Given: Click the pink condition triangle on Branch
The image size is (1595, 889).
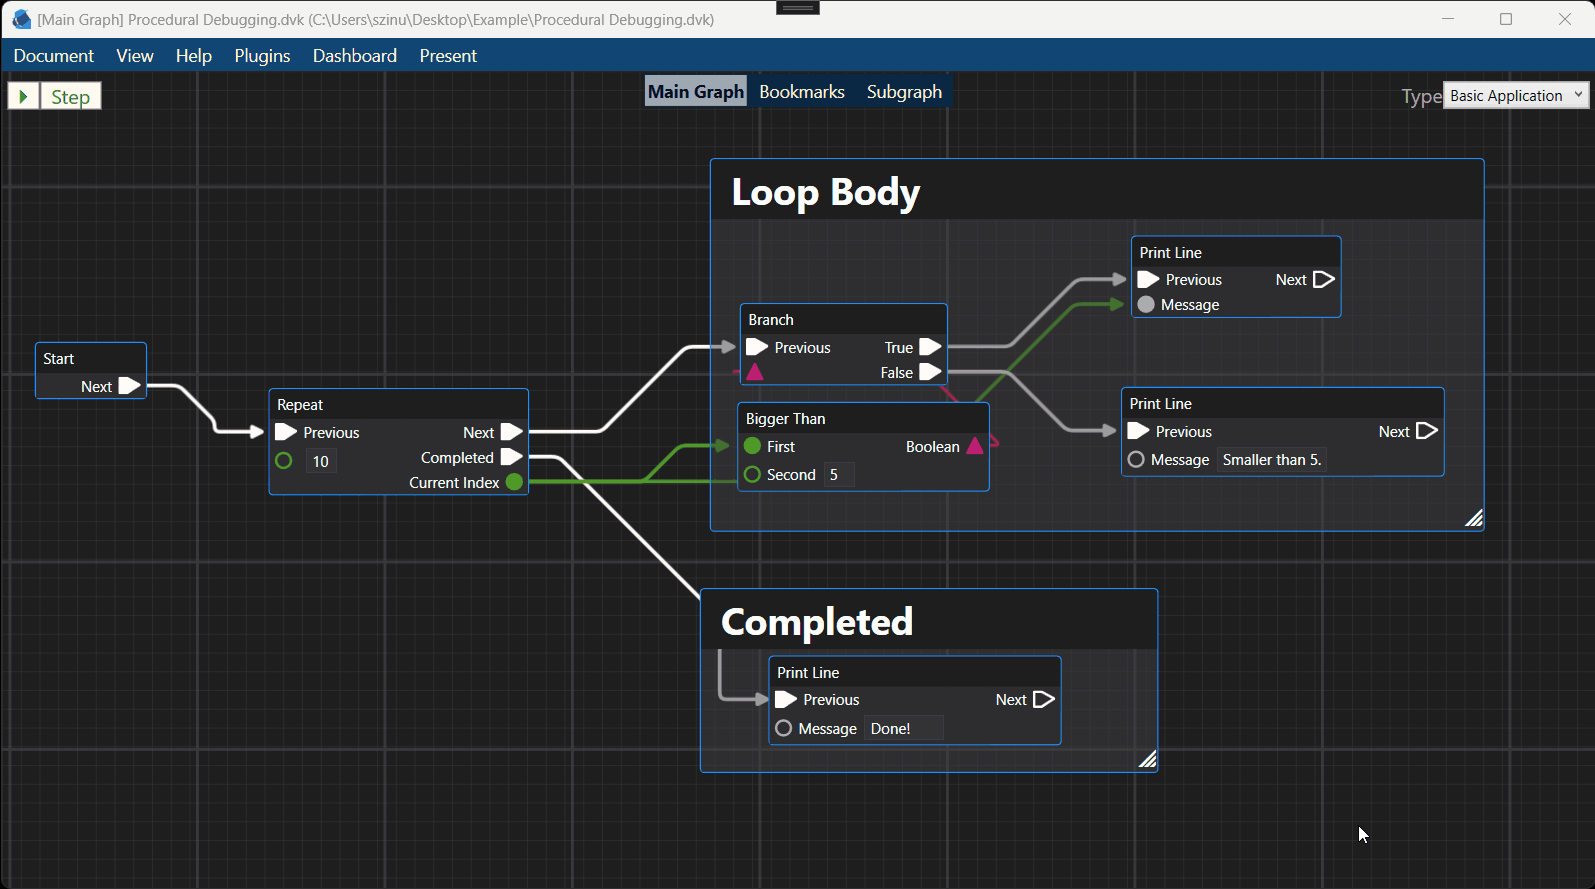Looking at the screenshot, I should 755,372.
